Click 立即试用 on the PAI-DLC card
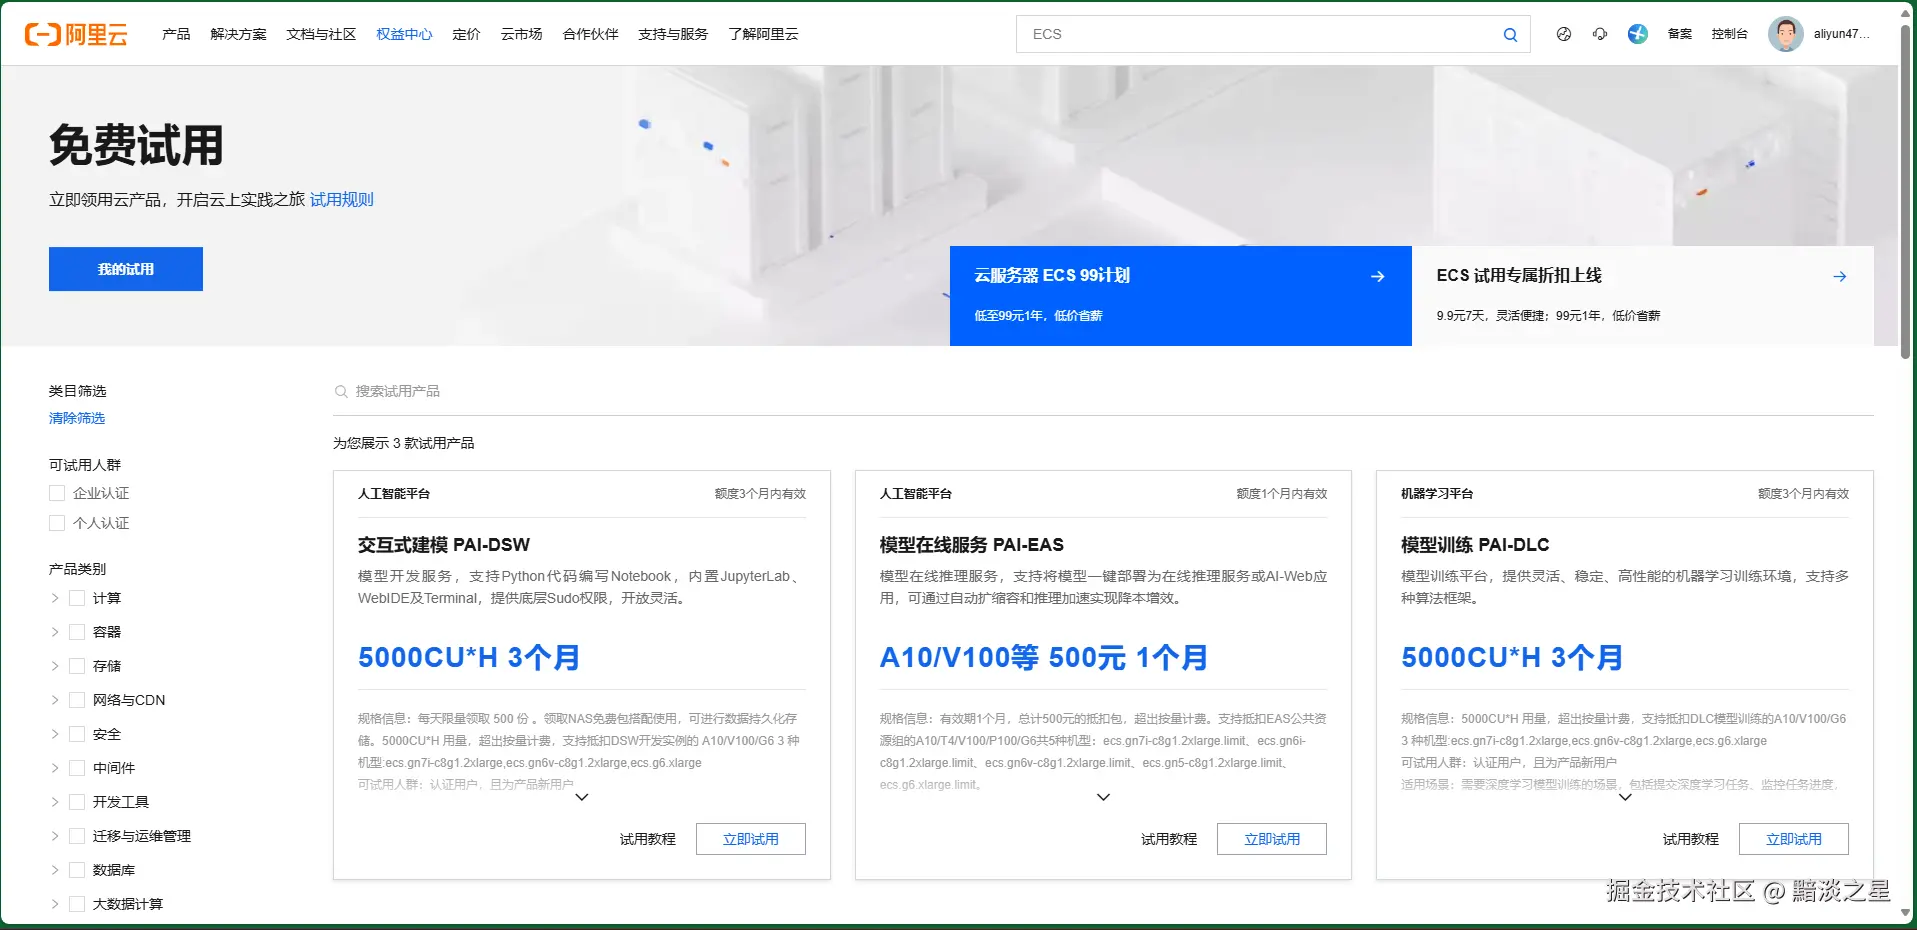1917x930 pixels. click(x=1794, y=839)
